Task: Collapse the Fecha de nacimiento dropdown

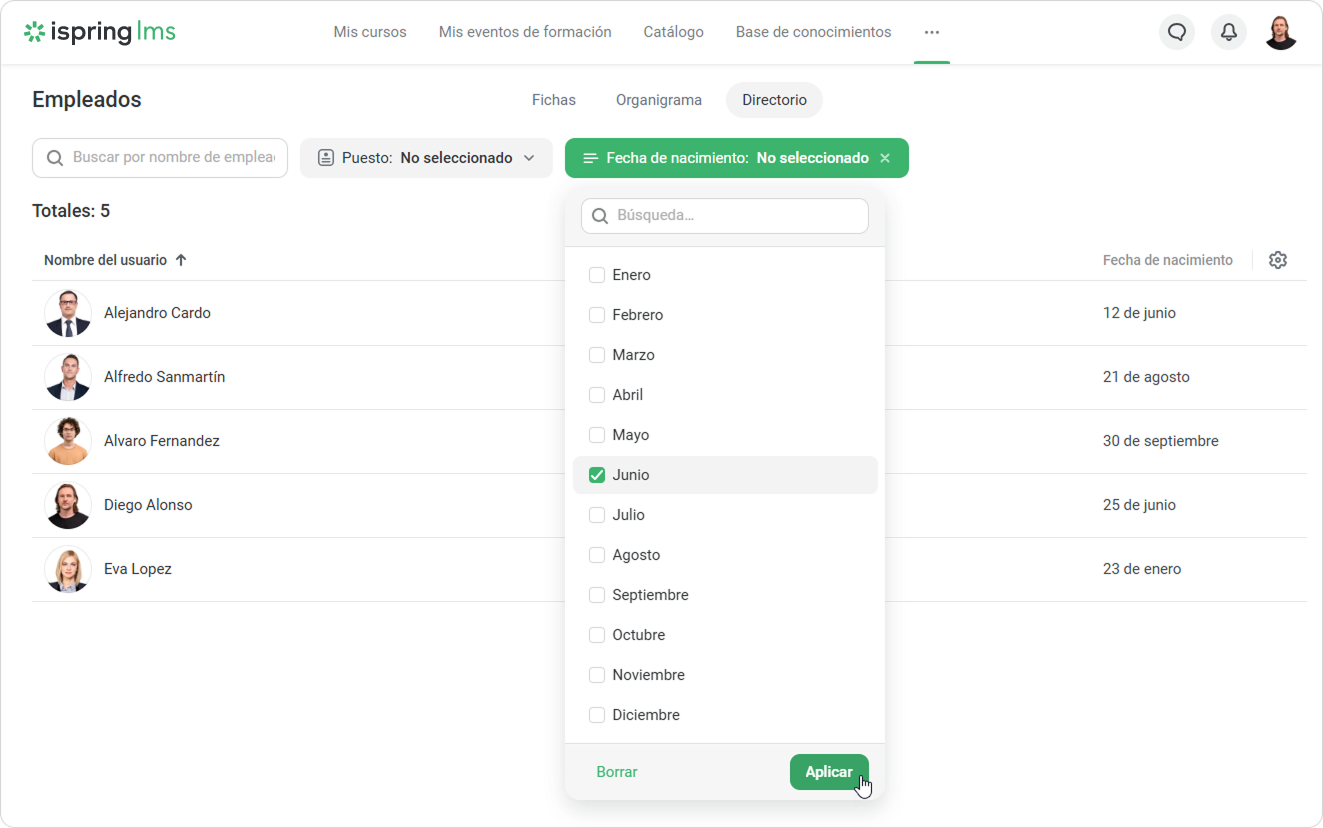Action: [x=725, y=158]
